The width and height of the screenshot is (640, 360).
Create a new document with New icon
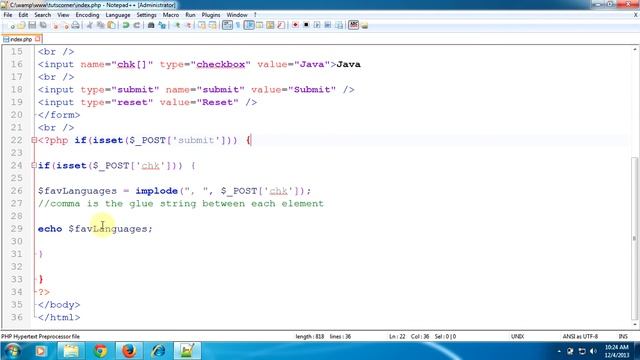coord(12,25)
